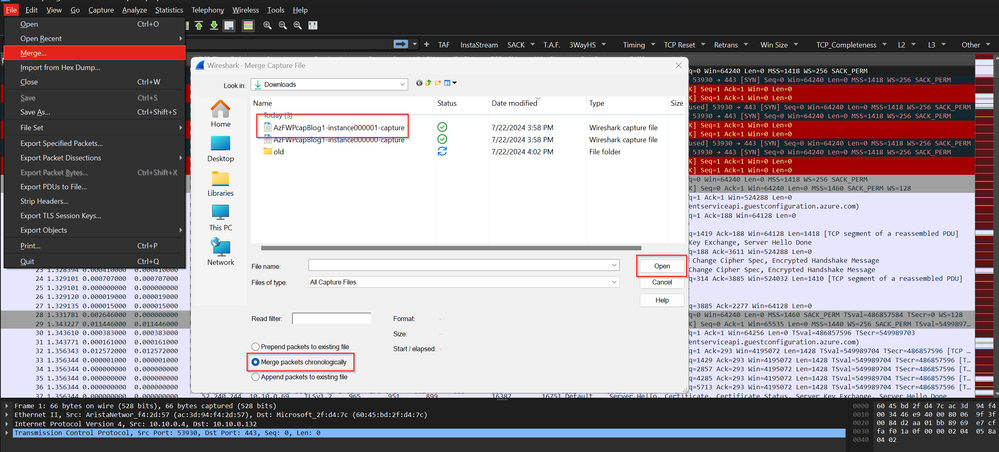Open the Look in Downloads dropdown
This screenshot has width=999, height=452.
click(329, 84)
